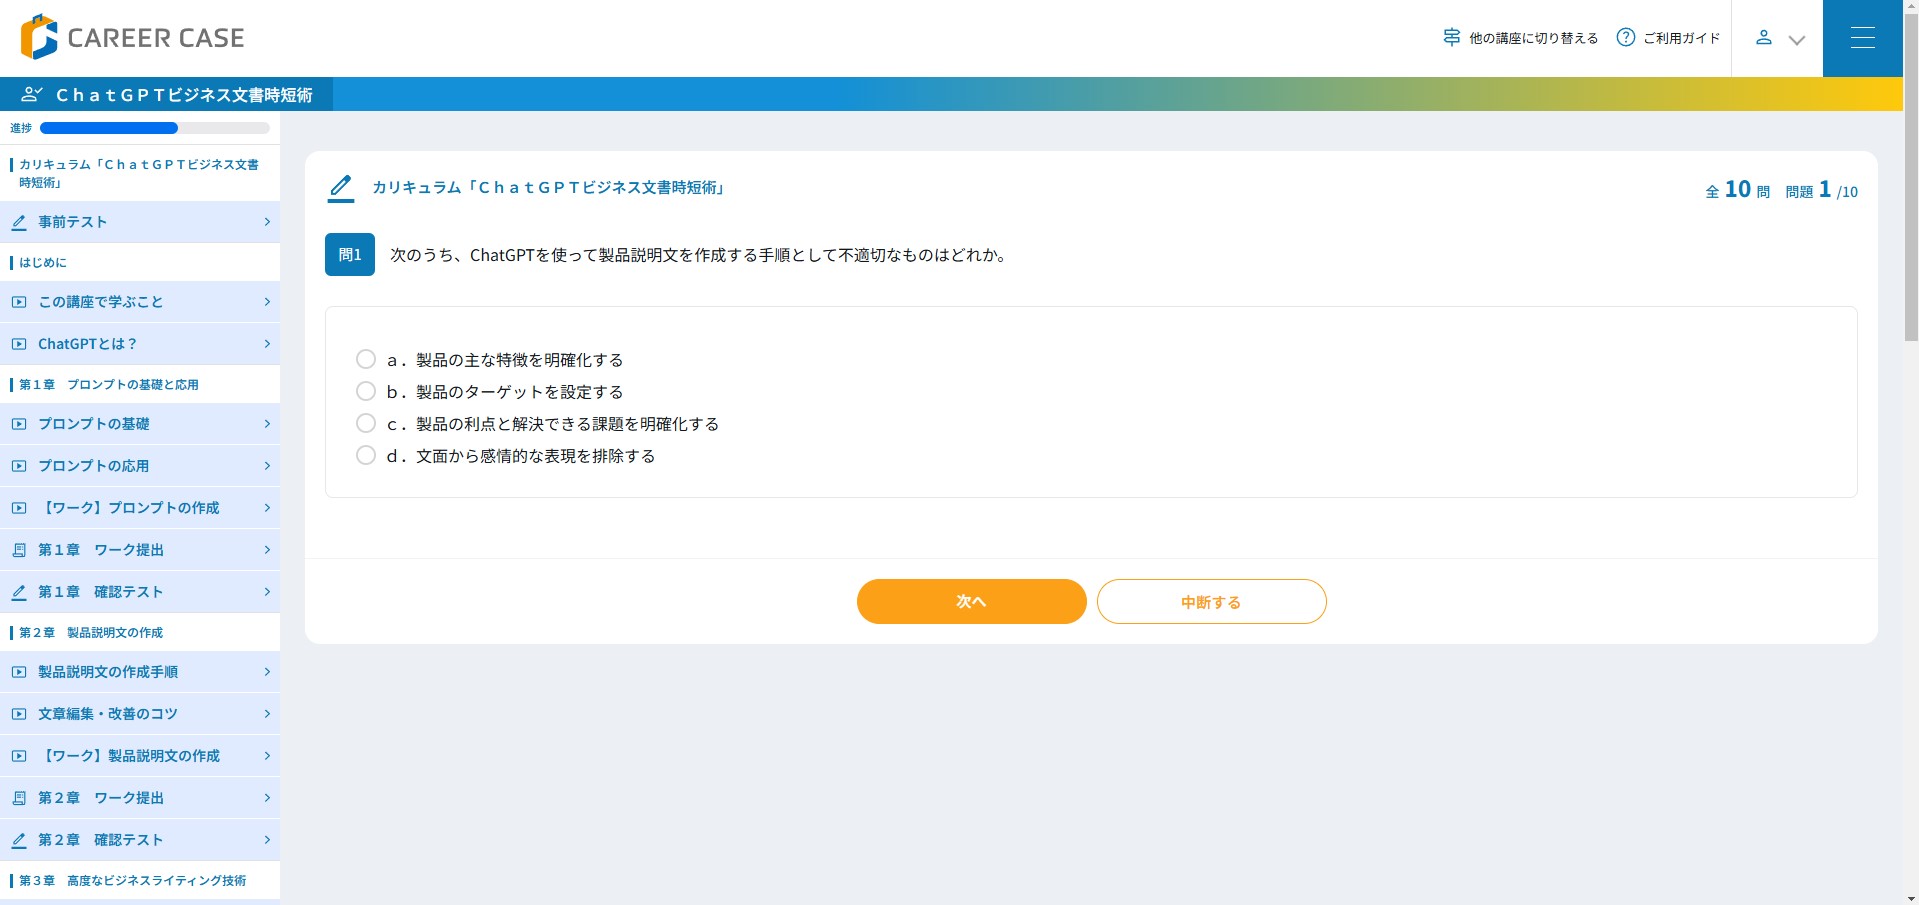Click the question mark help guide icon
The width and height of the screenshot is (1919, 905).
coord(1626,38)
